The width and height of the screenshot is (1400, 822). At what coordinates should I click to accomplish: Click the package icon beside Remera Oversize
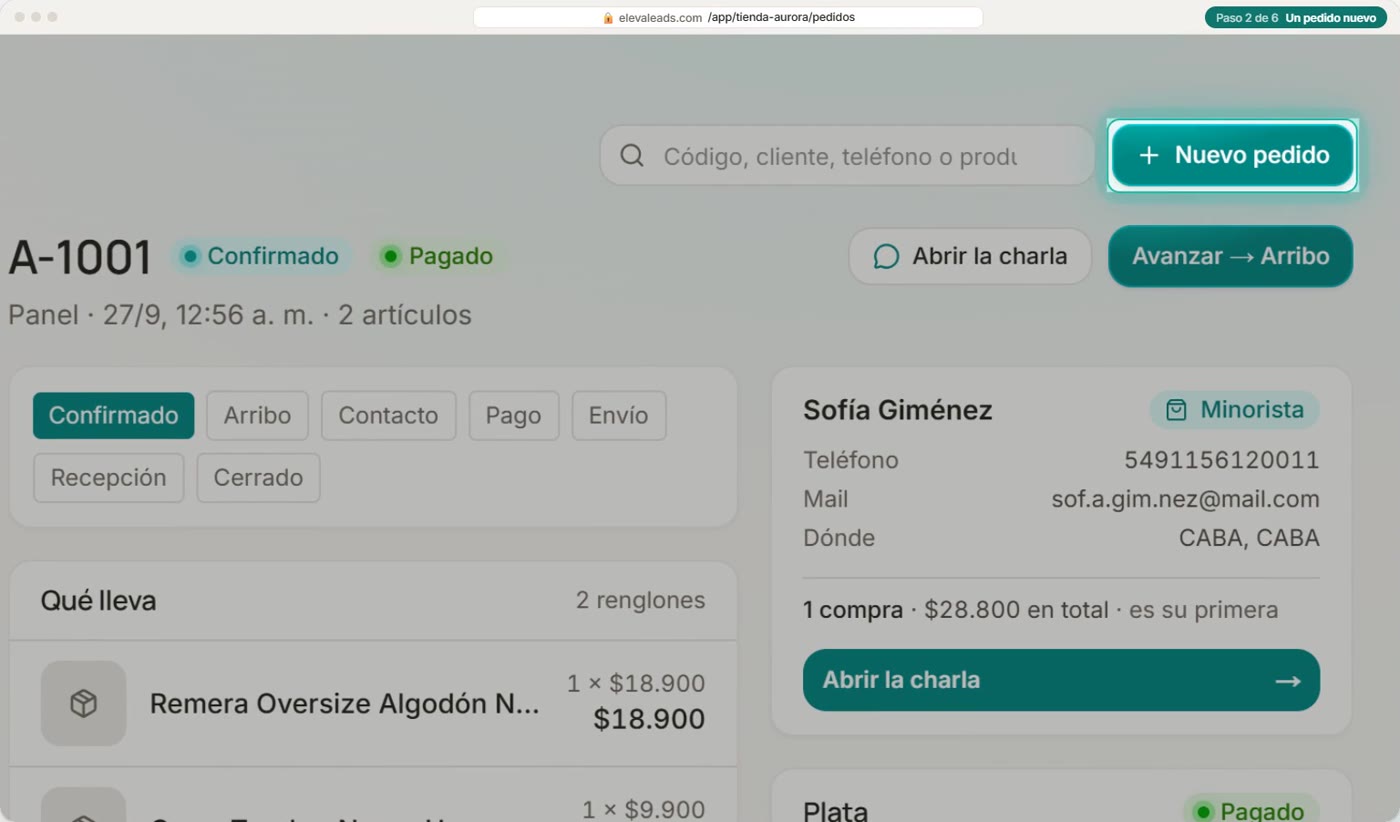coord(83,703)
